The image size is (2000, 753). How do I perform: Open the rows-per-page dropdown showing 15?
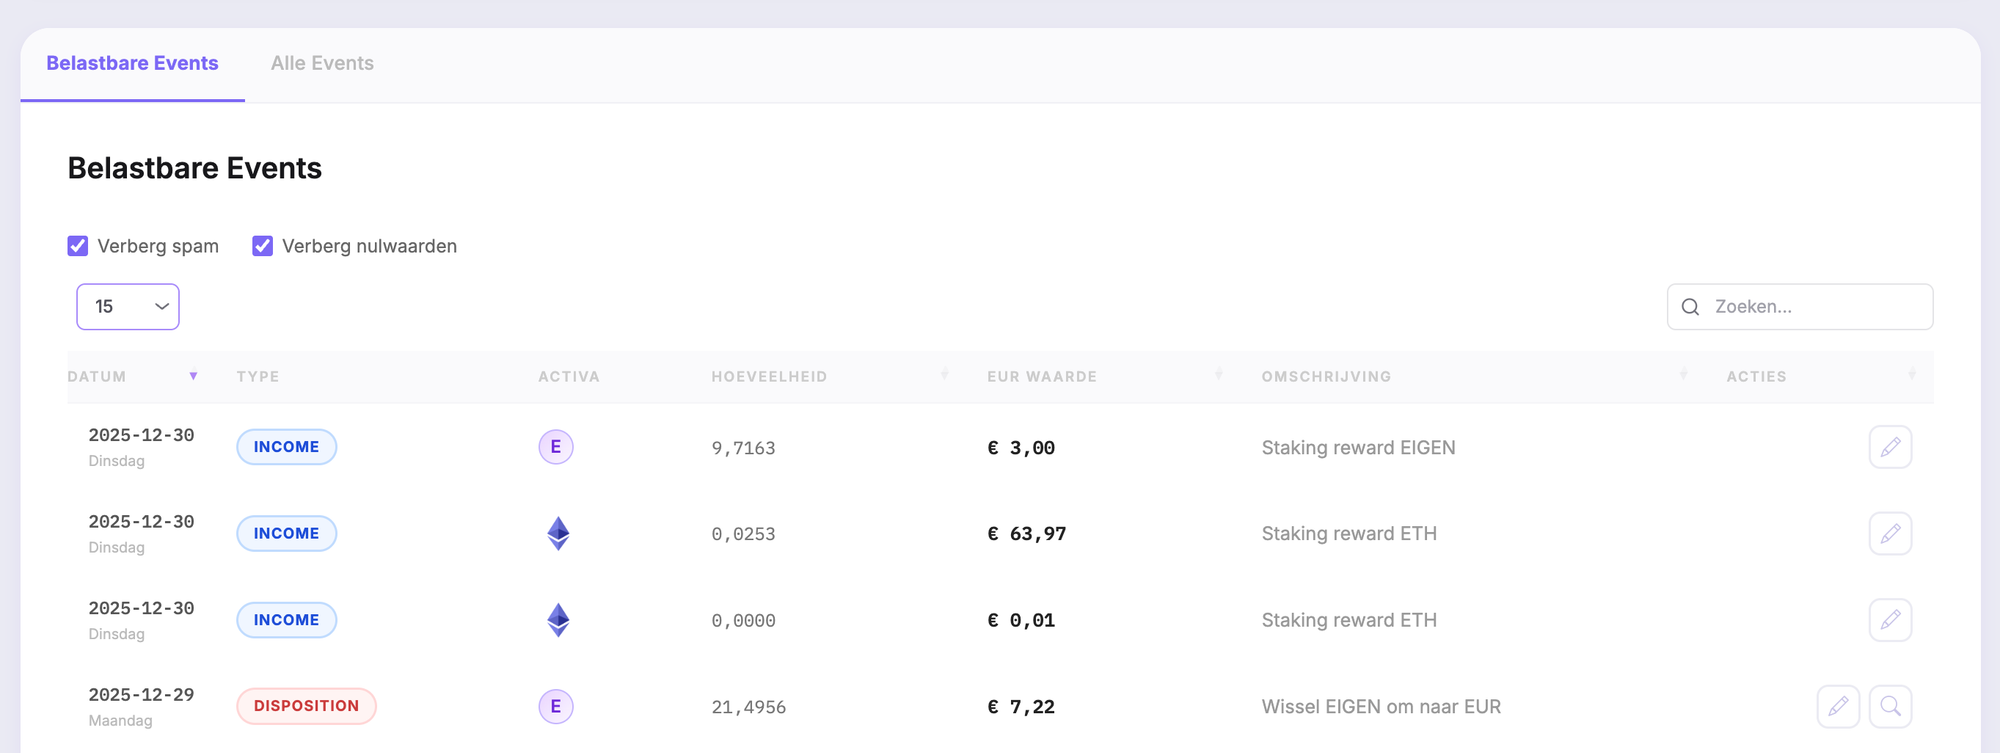click(x=128, y=307)
